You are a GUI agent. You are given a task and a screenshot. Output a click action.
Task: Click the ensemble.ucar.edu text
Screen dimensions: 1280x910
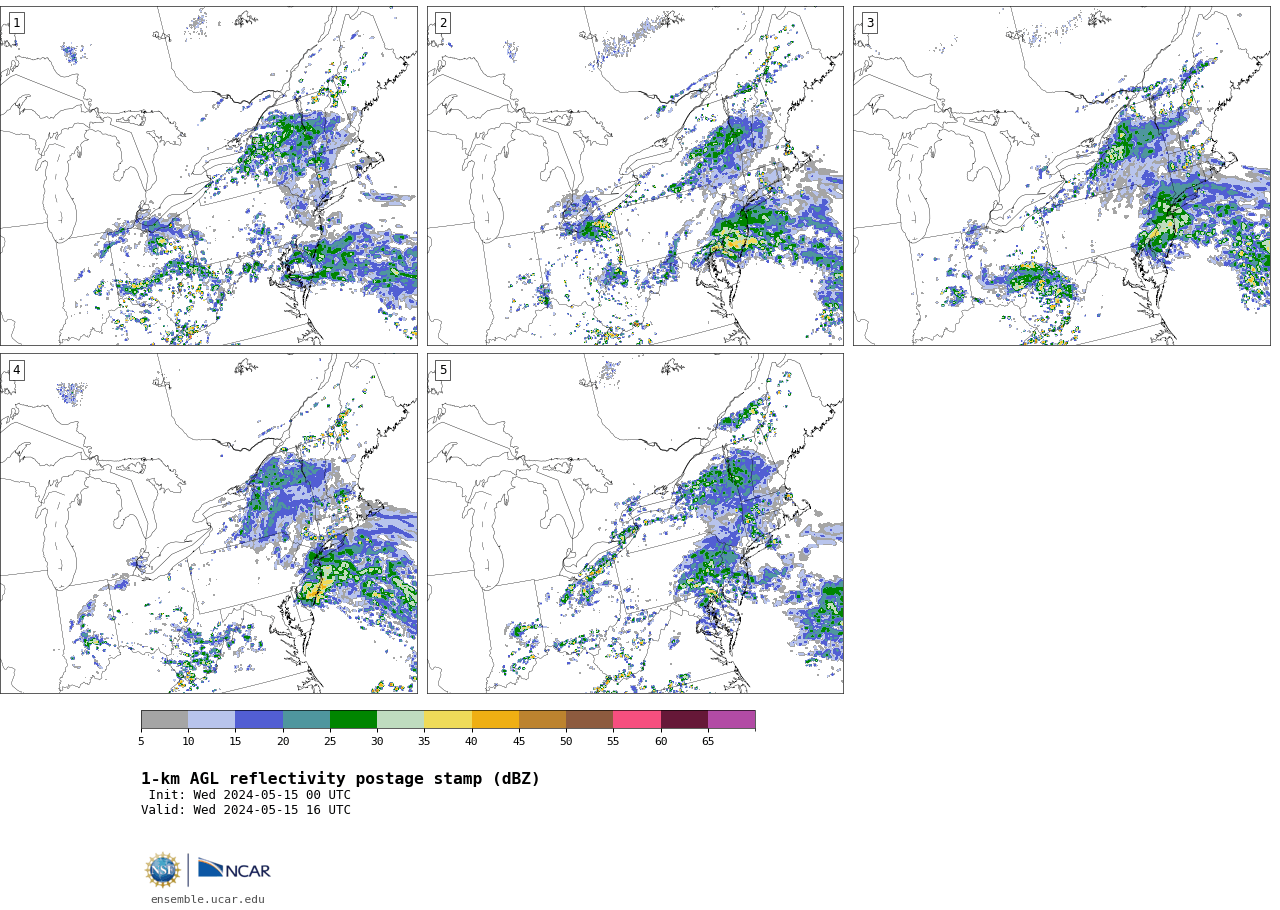click(208, 899)
